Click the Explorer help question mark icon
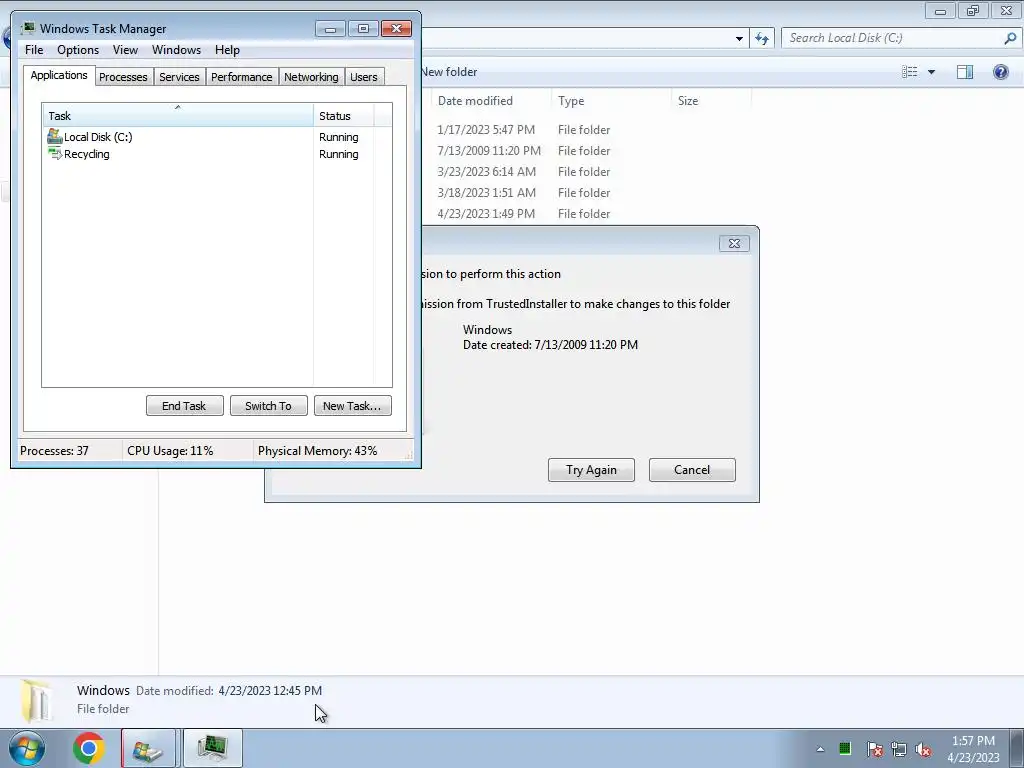The image size is (1024, 768). [x=1000, y=72]
